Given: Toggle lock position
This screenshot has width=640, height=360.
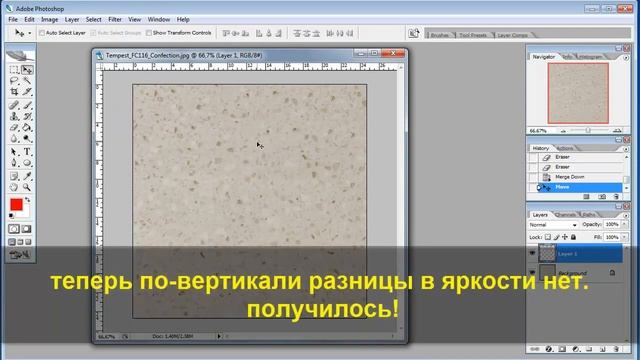Looking at the screenshot, I should 565,237.
